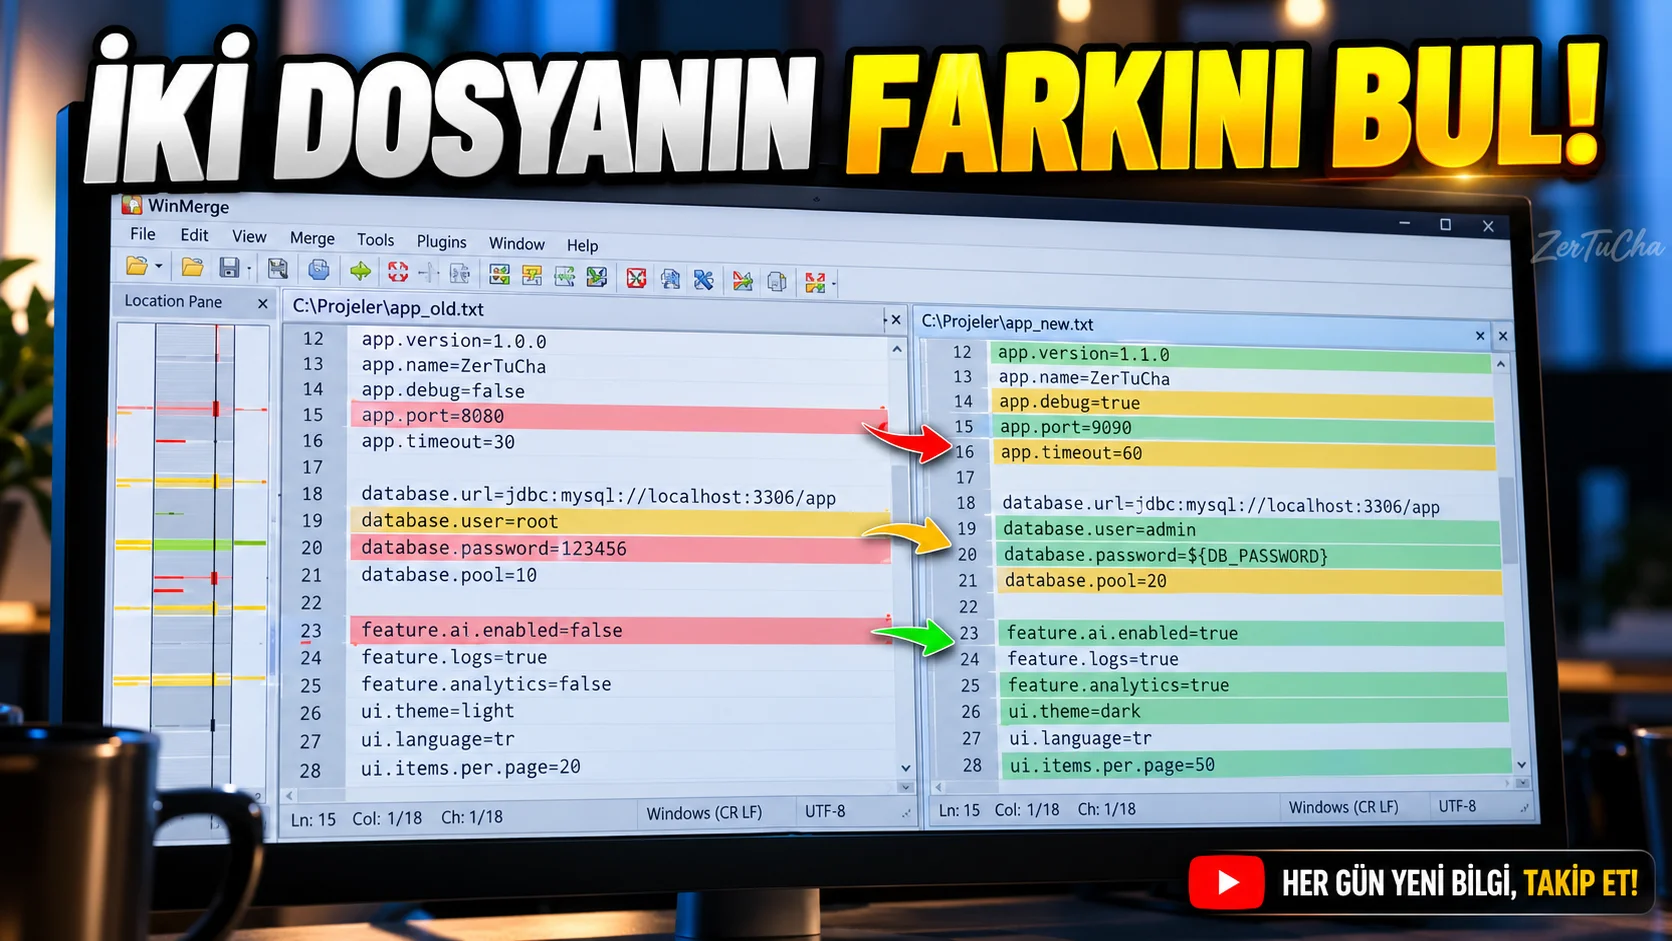The image size is (1672, 941).
Task: Click the blue document toolbar icon beside save-as
Action: (318, 269)
